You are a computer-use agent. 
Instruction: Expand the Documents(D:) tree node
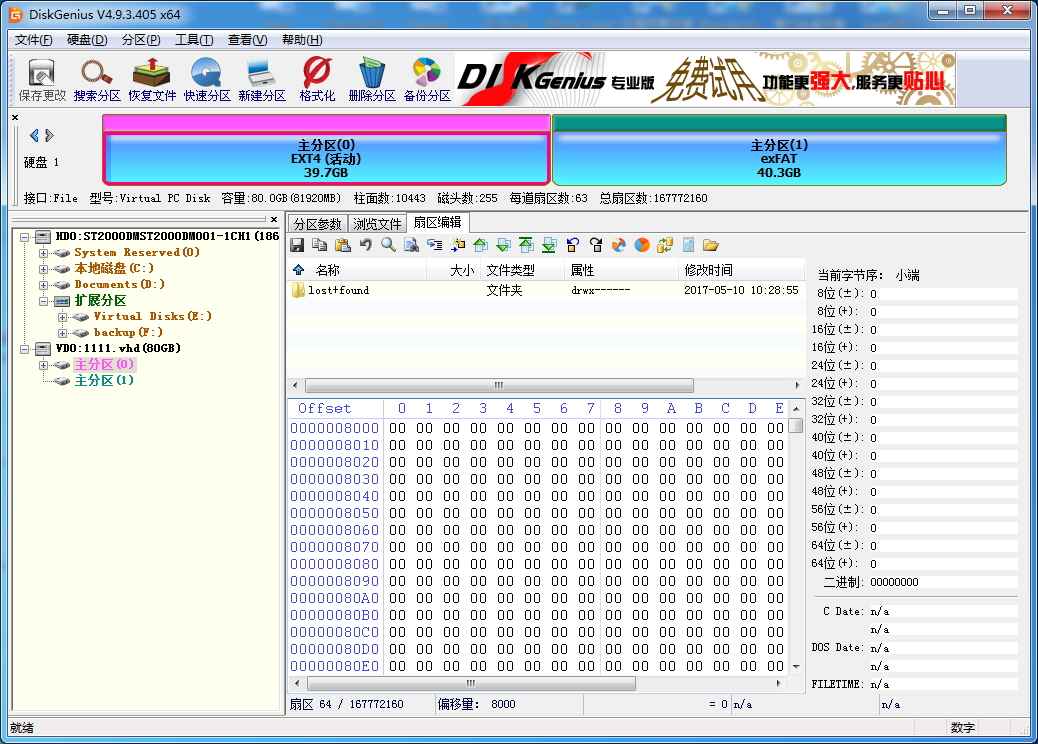[x=43, y=285]
